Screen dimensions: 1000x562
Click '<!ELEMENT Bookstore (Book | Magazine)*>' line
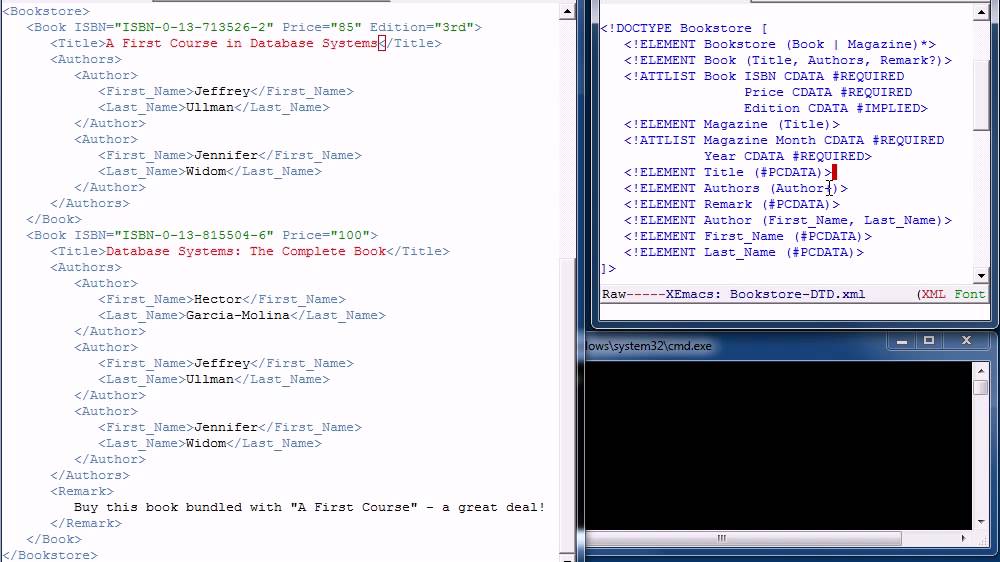point(780,44)
